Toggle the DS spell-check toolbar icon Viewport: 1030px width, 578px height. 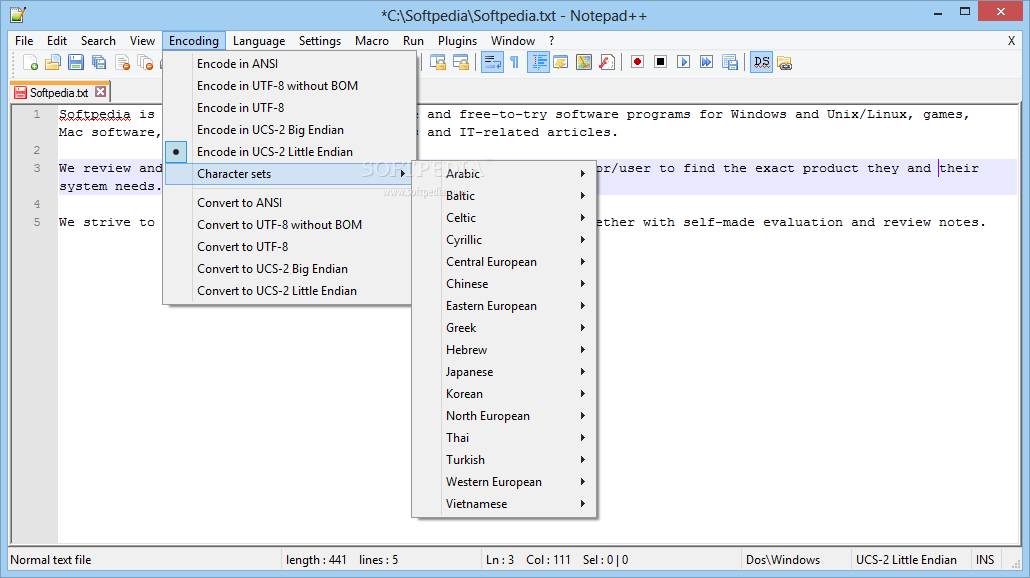click(761, 62)
